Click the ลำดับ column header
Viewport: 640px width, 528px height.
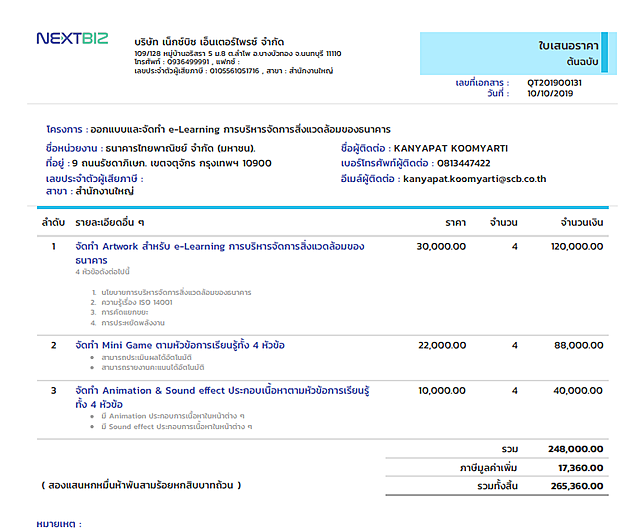click(x=53, y=221)
